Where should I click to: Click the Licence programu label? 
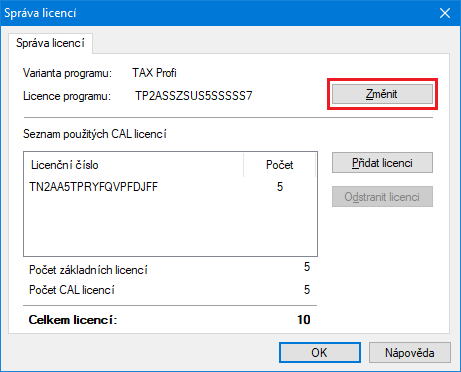(x=67, y=96)
